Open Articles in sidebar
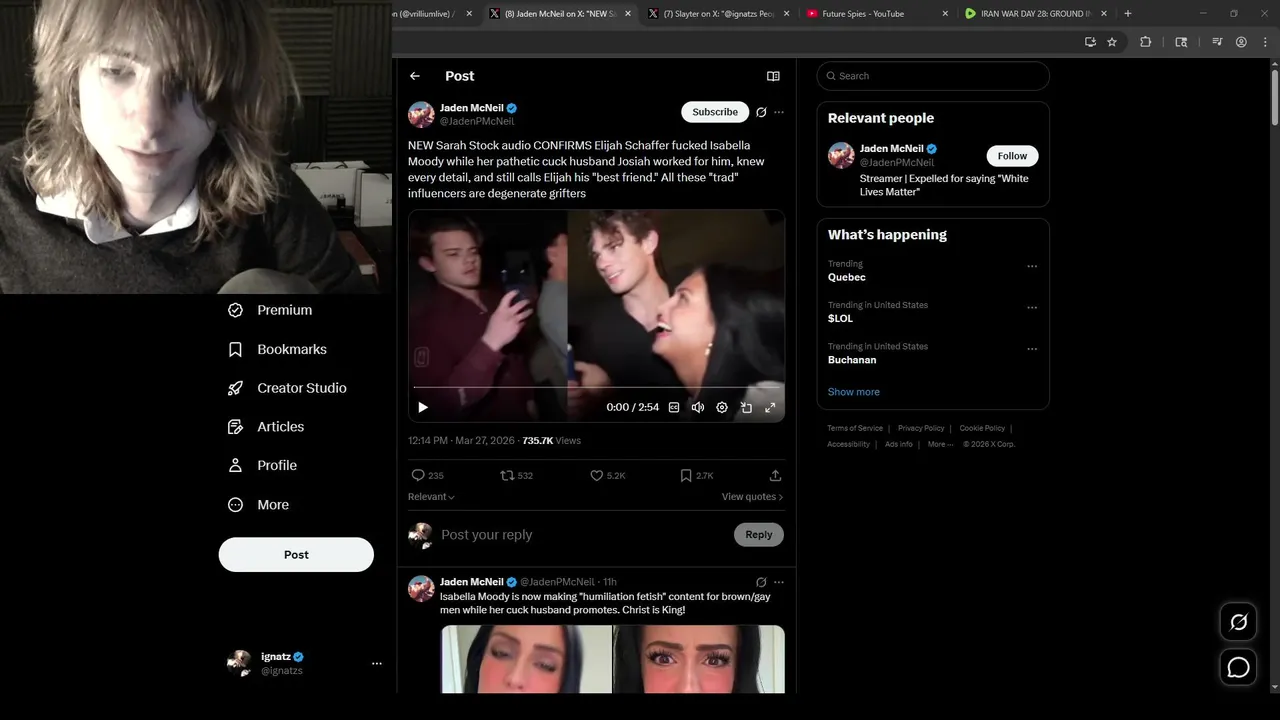Screen dimensions: 1280x720 266,427
